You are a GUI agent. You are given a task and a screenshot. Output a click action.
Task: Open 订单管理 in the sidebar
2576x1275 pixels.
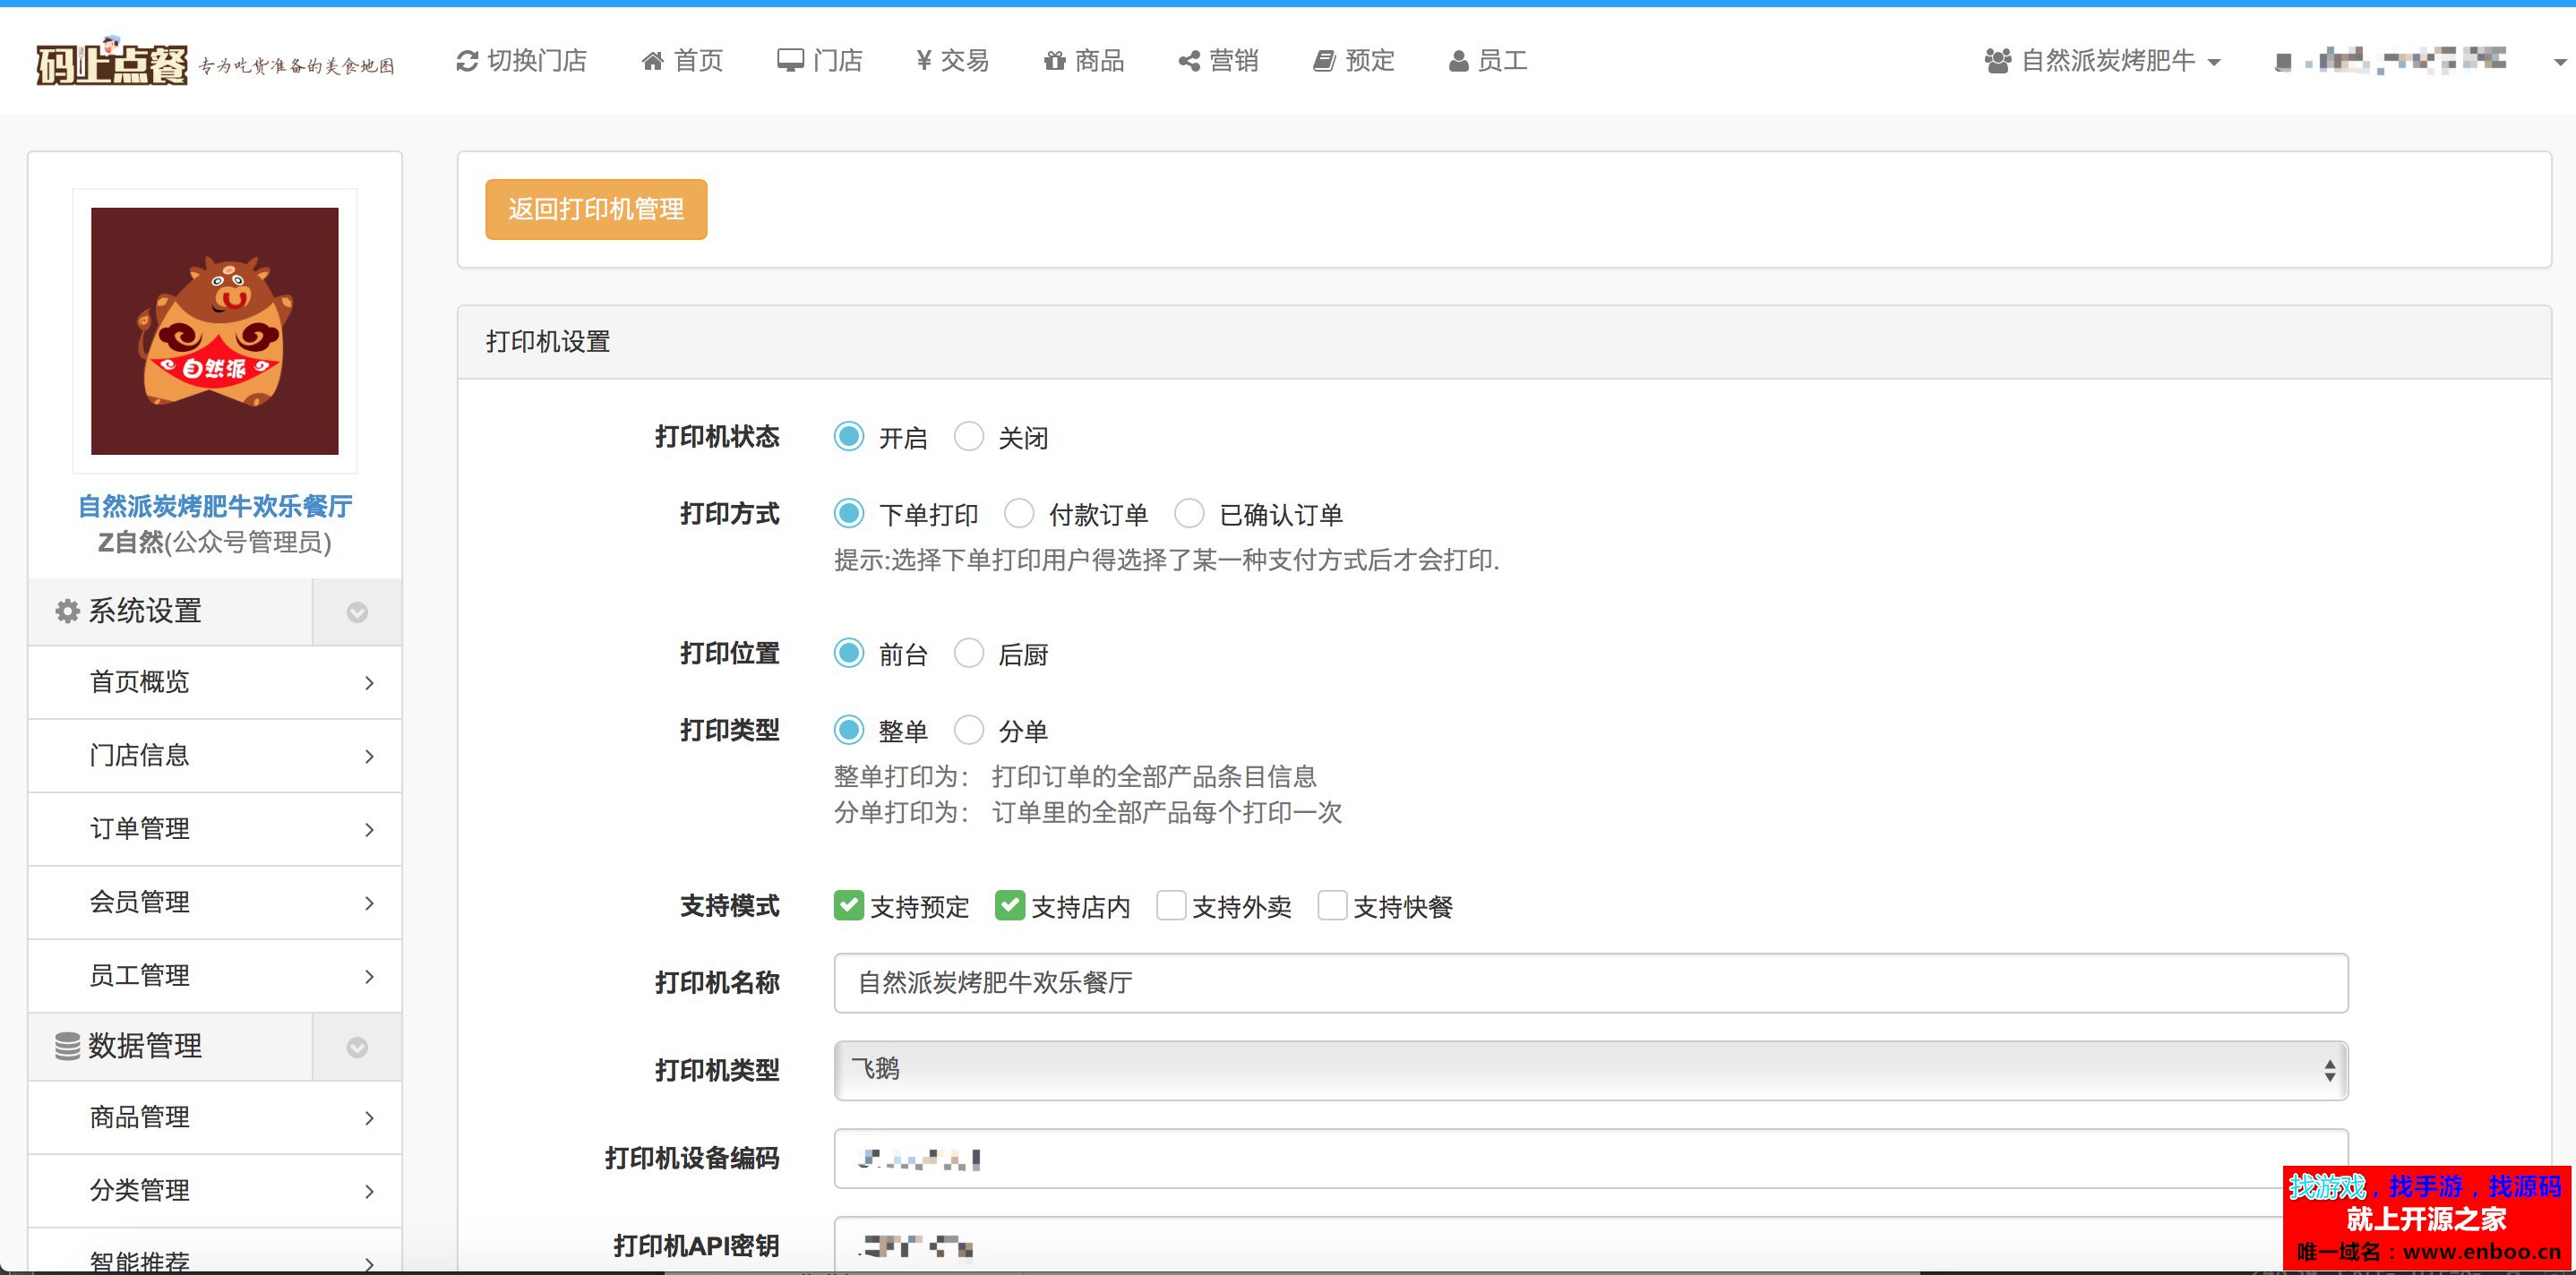point(215,830)
